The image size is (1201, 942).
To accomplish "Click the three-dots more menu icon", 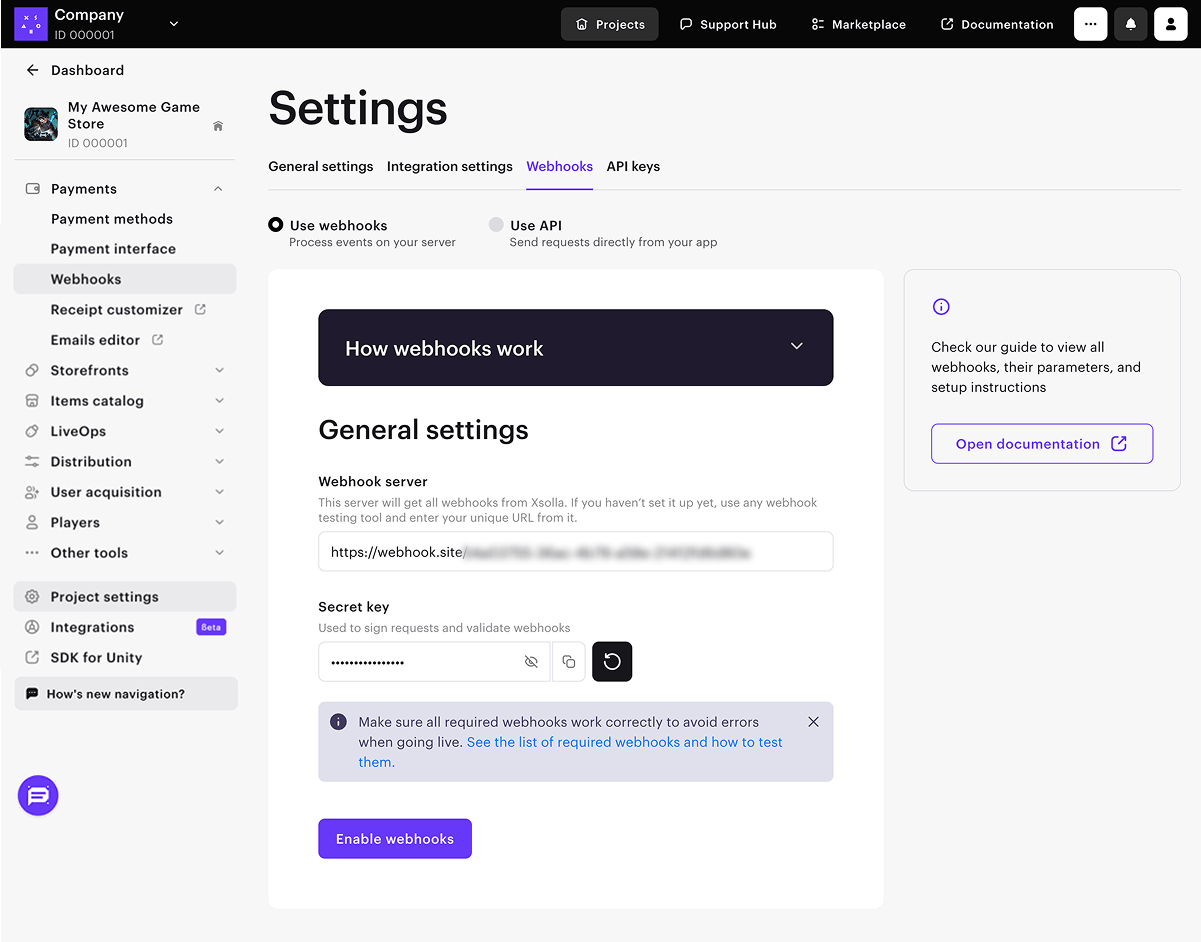I will click(1090, 24).
